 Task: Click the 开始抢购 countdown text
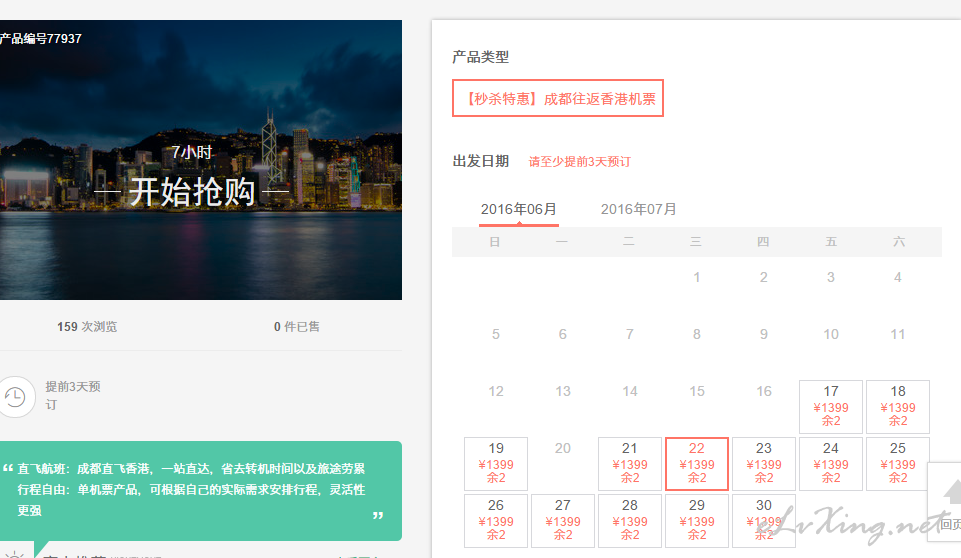(x=192, y=191)
